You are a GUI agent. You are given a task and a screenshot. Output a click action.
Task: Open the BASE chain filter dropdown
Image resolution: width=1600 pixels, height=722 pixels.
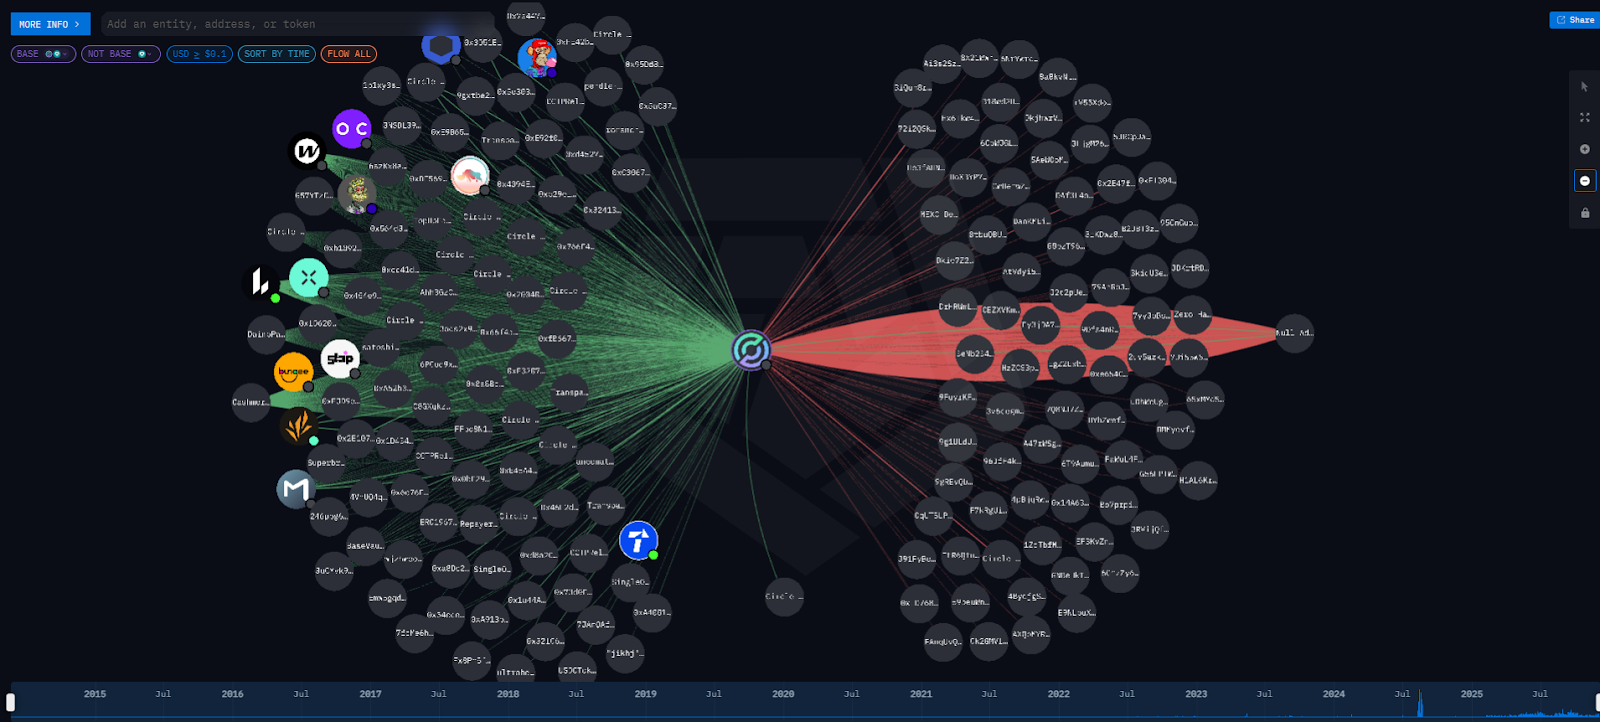pos(43,54)
